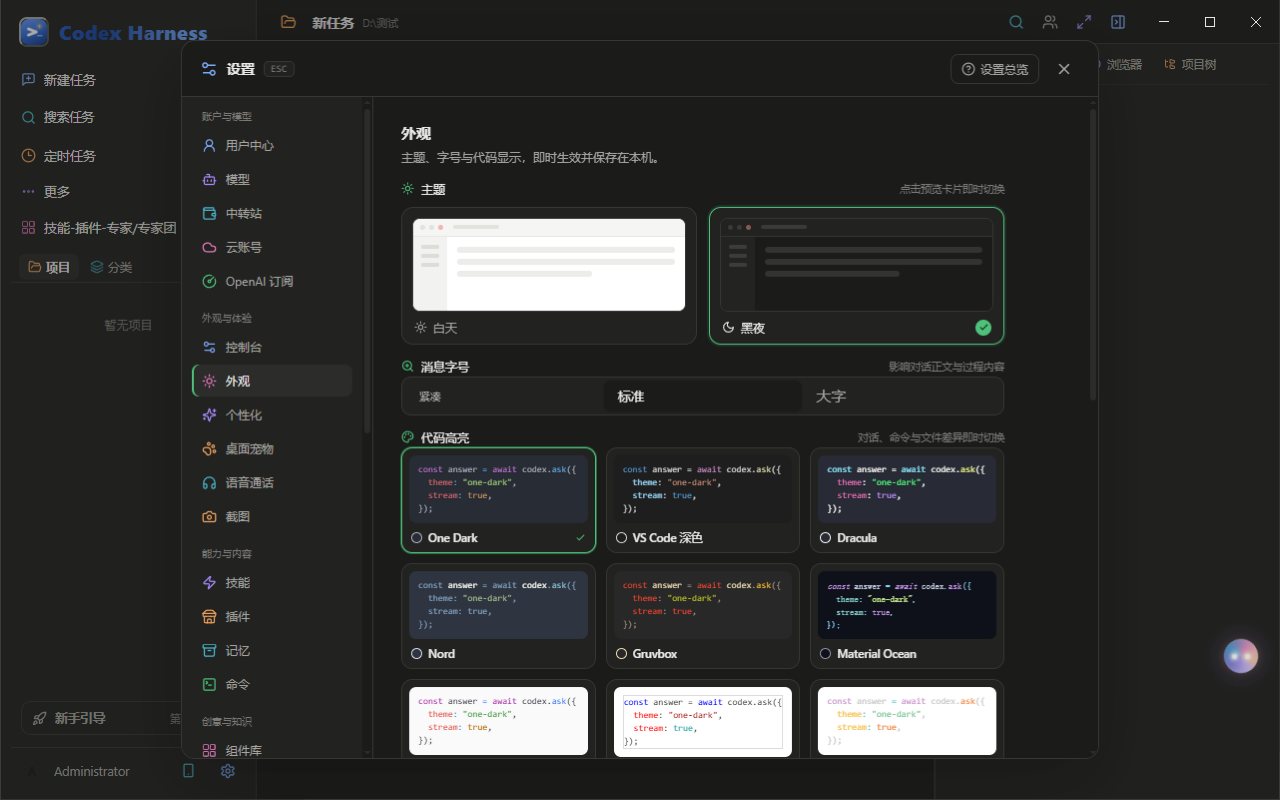This screenshot has height=800, width=1280.
Task: Switch to the 分类 tab
Action: point(111,267)
